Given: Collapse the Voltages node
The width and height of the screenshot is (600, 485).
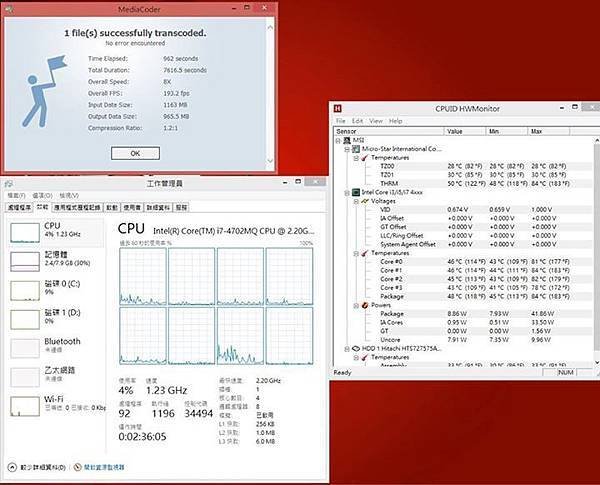Looking at the screenshot, I should pyautogui.click(x=356, y=201).
